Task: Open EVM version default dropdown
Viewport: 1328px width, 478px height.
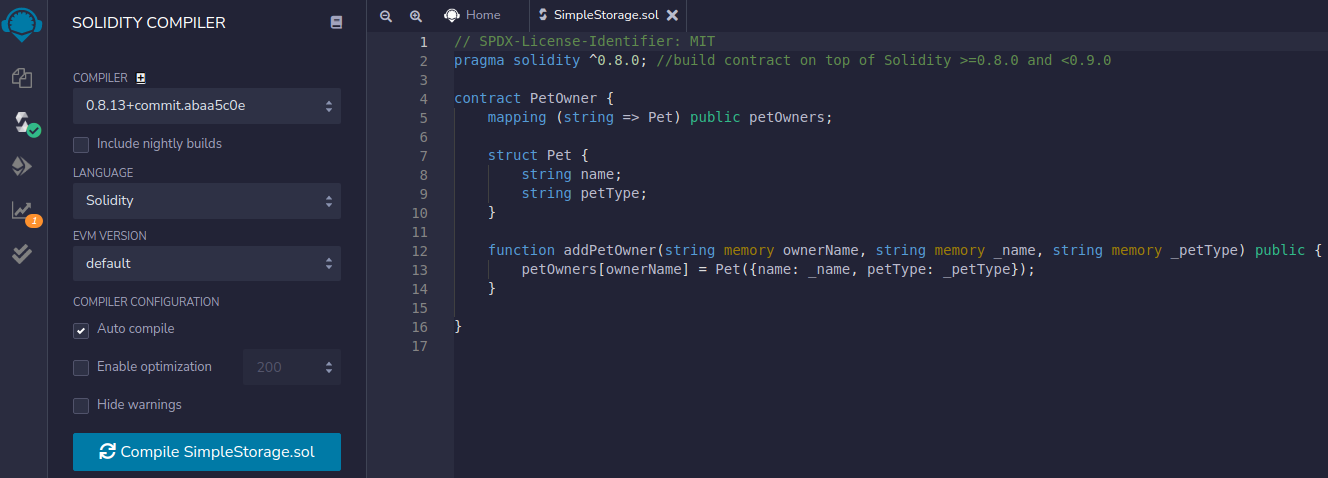Action: pos(206,264)
